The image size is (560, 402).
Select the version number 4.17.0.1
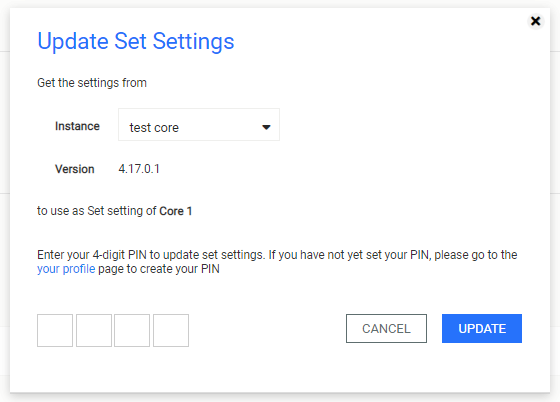[x=139, y=169]
